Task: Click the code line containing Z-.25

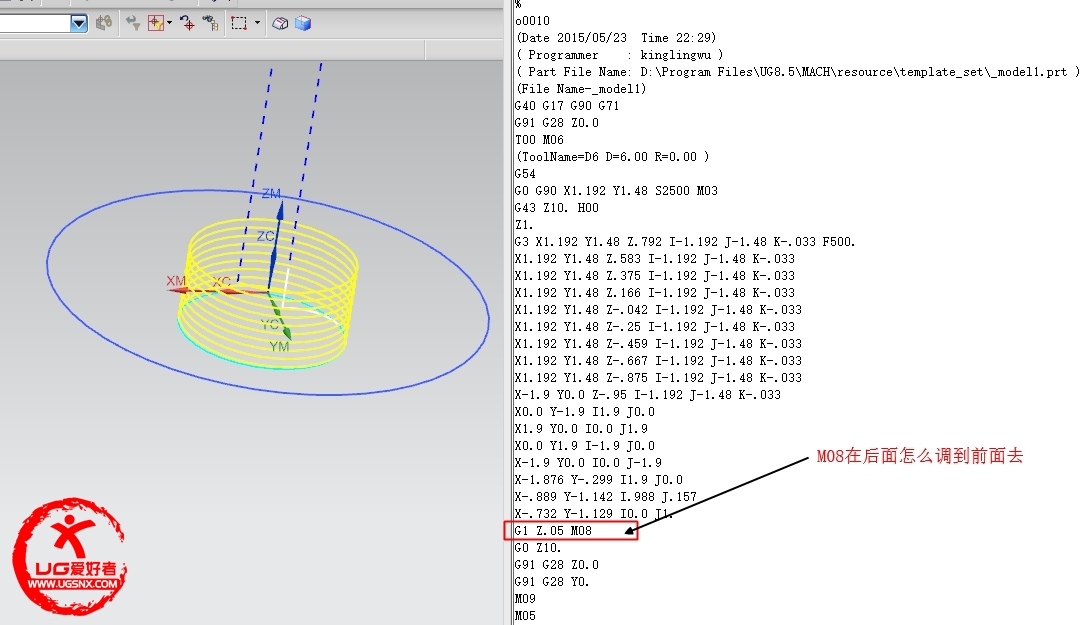Action: 654,327
